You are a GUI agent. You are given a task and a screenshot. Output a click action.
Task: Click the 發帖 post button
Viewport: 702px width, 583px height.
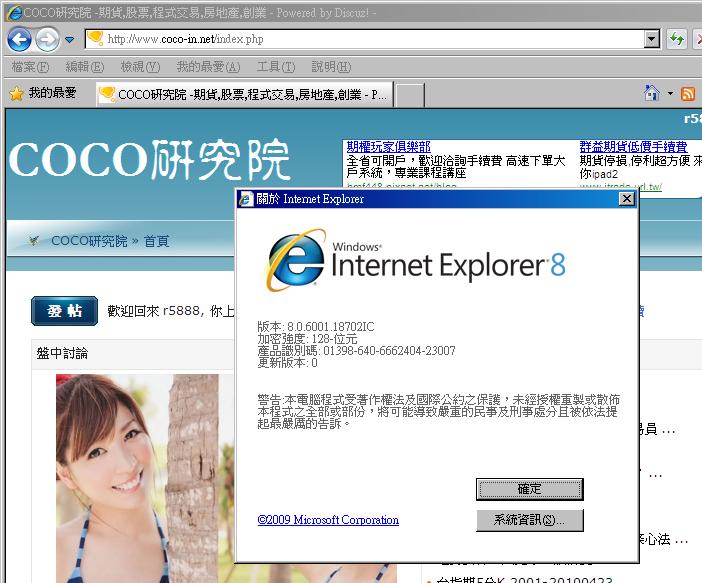[x=64, y=311]
